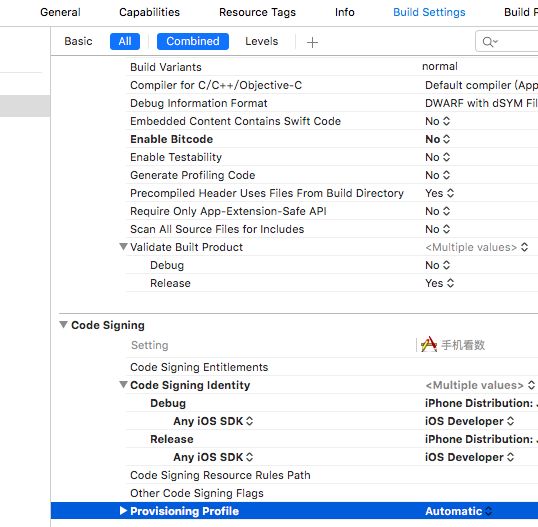Open the Provisioning Profile Automatic dropdown

(x=459, y=511)
